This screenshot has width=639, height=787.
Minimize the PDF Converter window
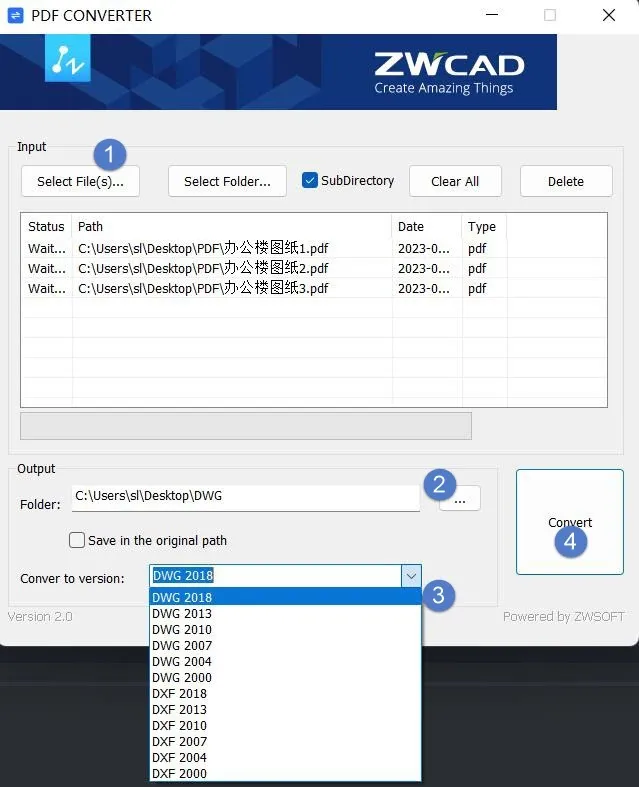coord(492,15)
